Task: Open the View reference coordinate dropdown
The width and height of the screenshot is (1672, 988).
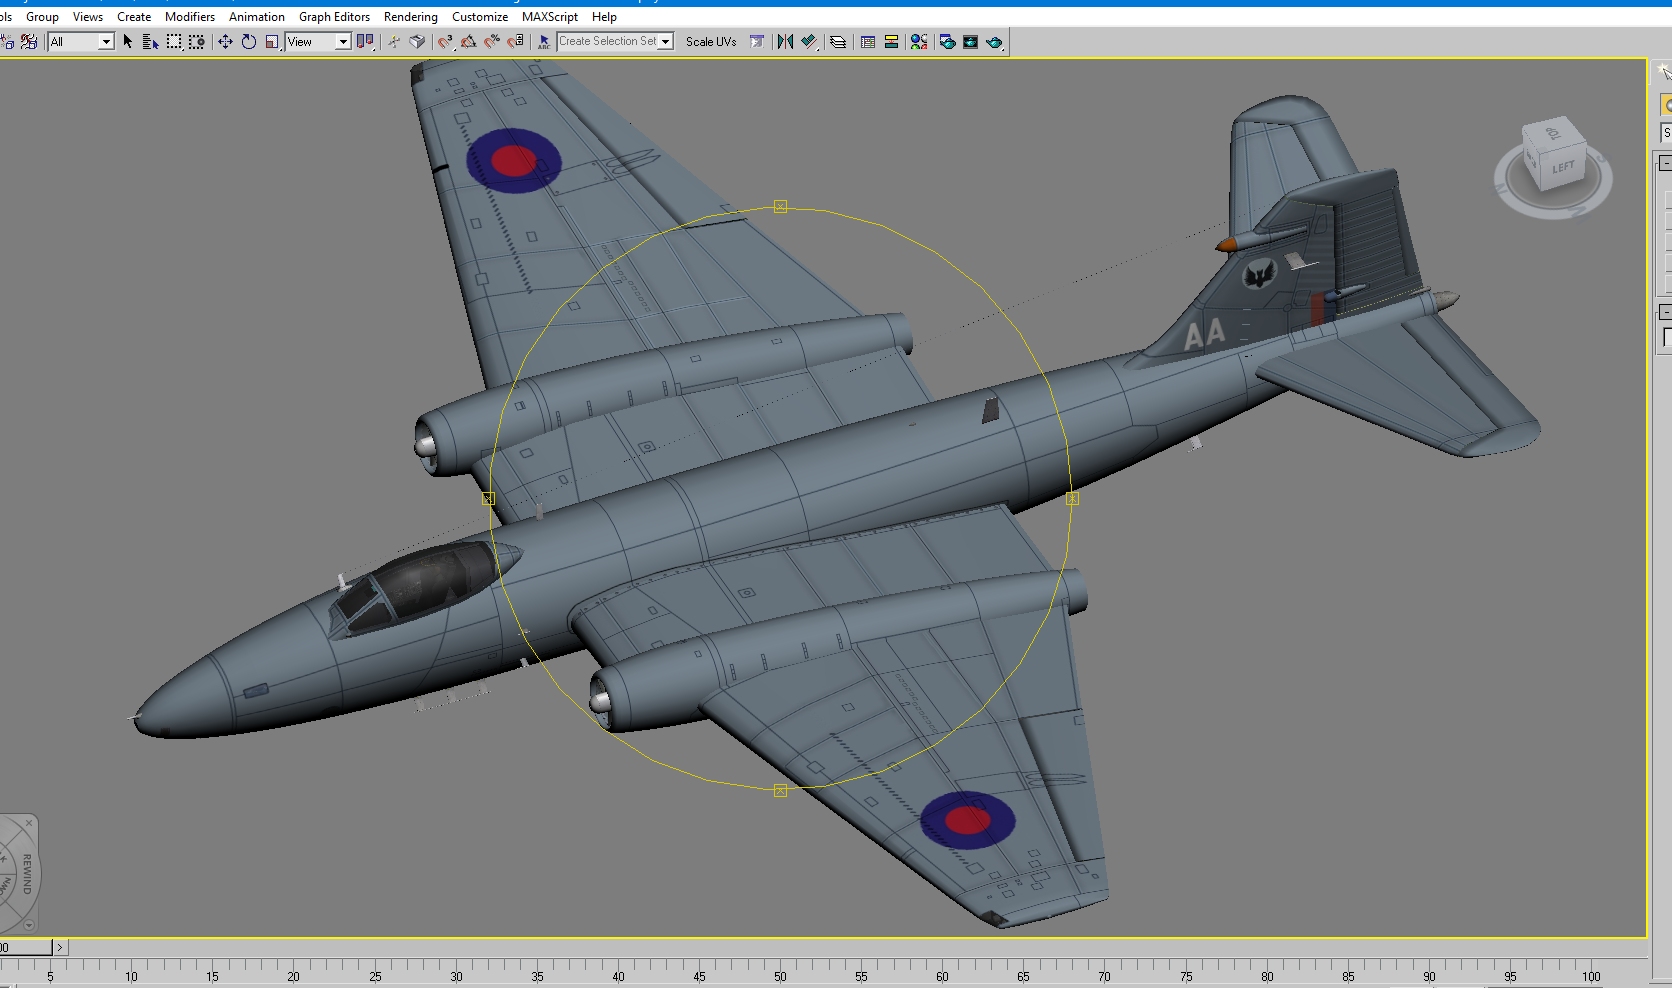Action: pyautogui.click(x=318, y=42)
